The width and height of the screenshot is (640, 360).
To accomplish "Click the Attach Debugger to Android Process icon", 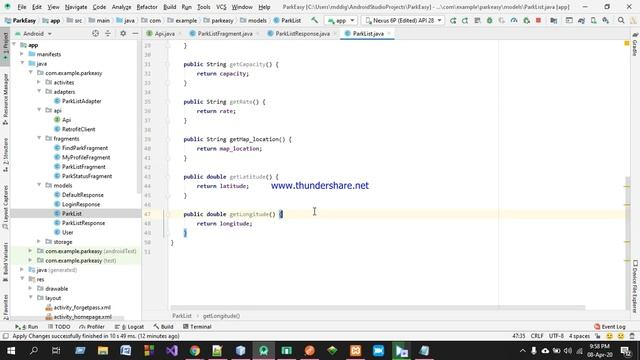I will pyautogui.click(x=527, y=20).
